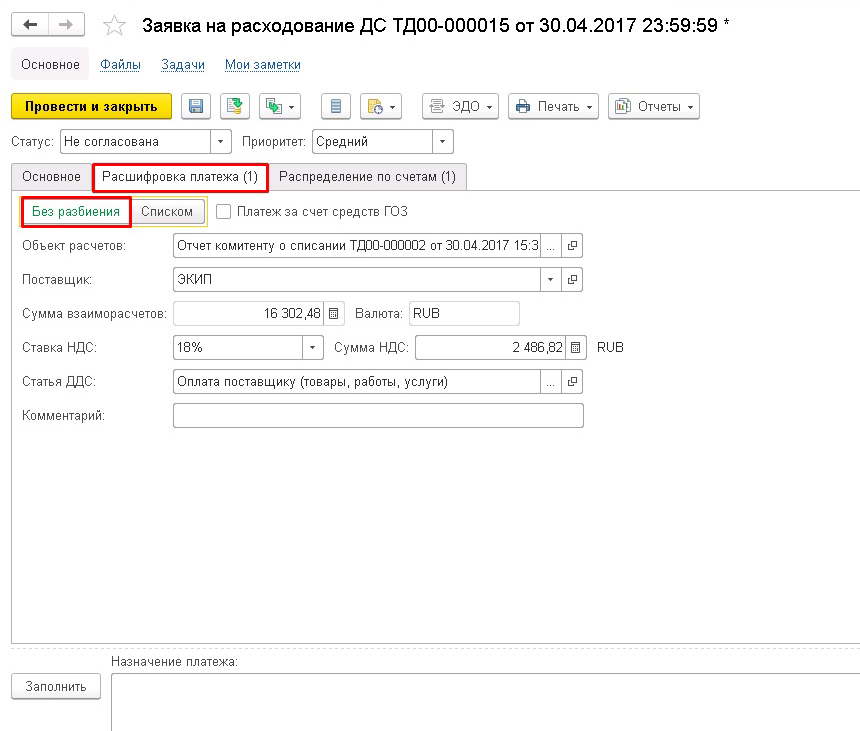This screenshot has width=860, height=731.
Task: Click the favorite star icon near title
Action: tap(115, 26)
